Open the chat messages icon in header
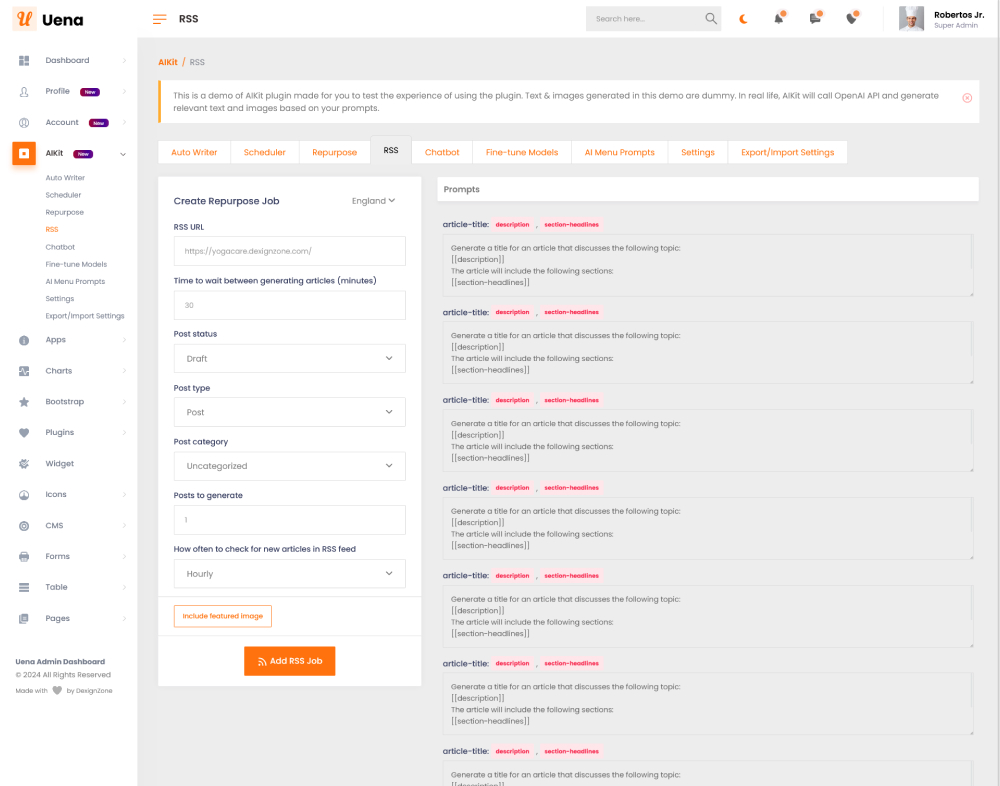 (815, 19)
